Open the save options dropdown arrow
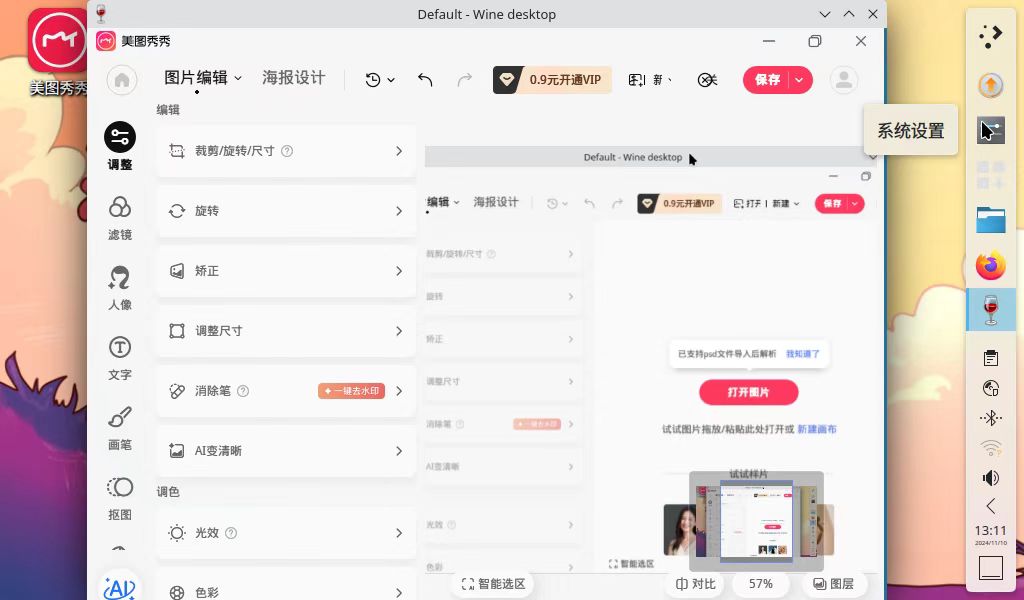 (x=799, y=80)
